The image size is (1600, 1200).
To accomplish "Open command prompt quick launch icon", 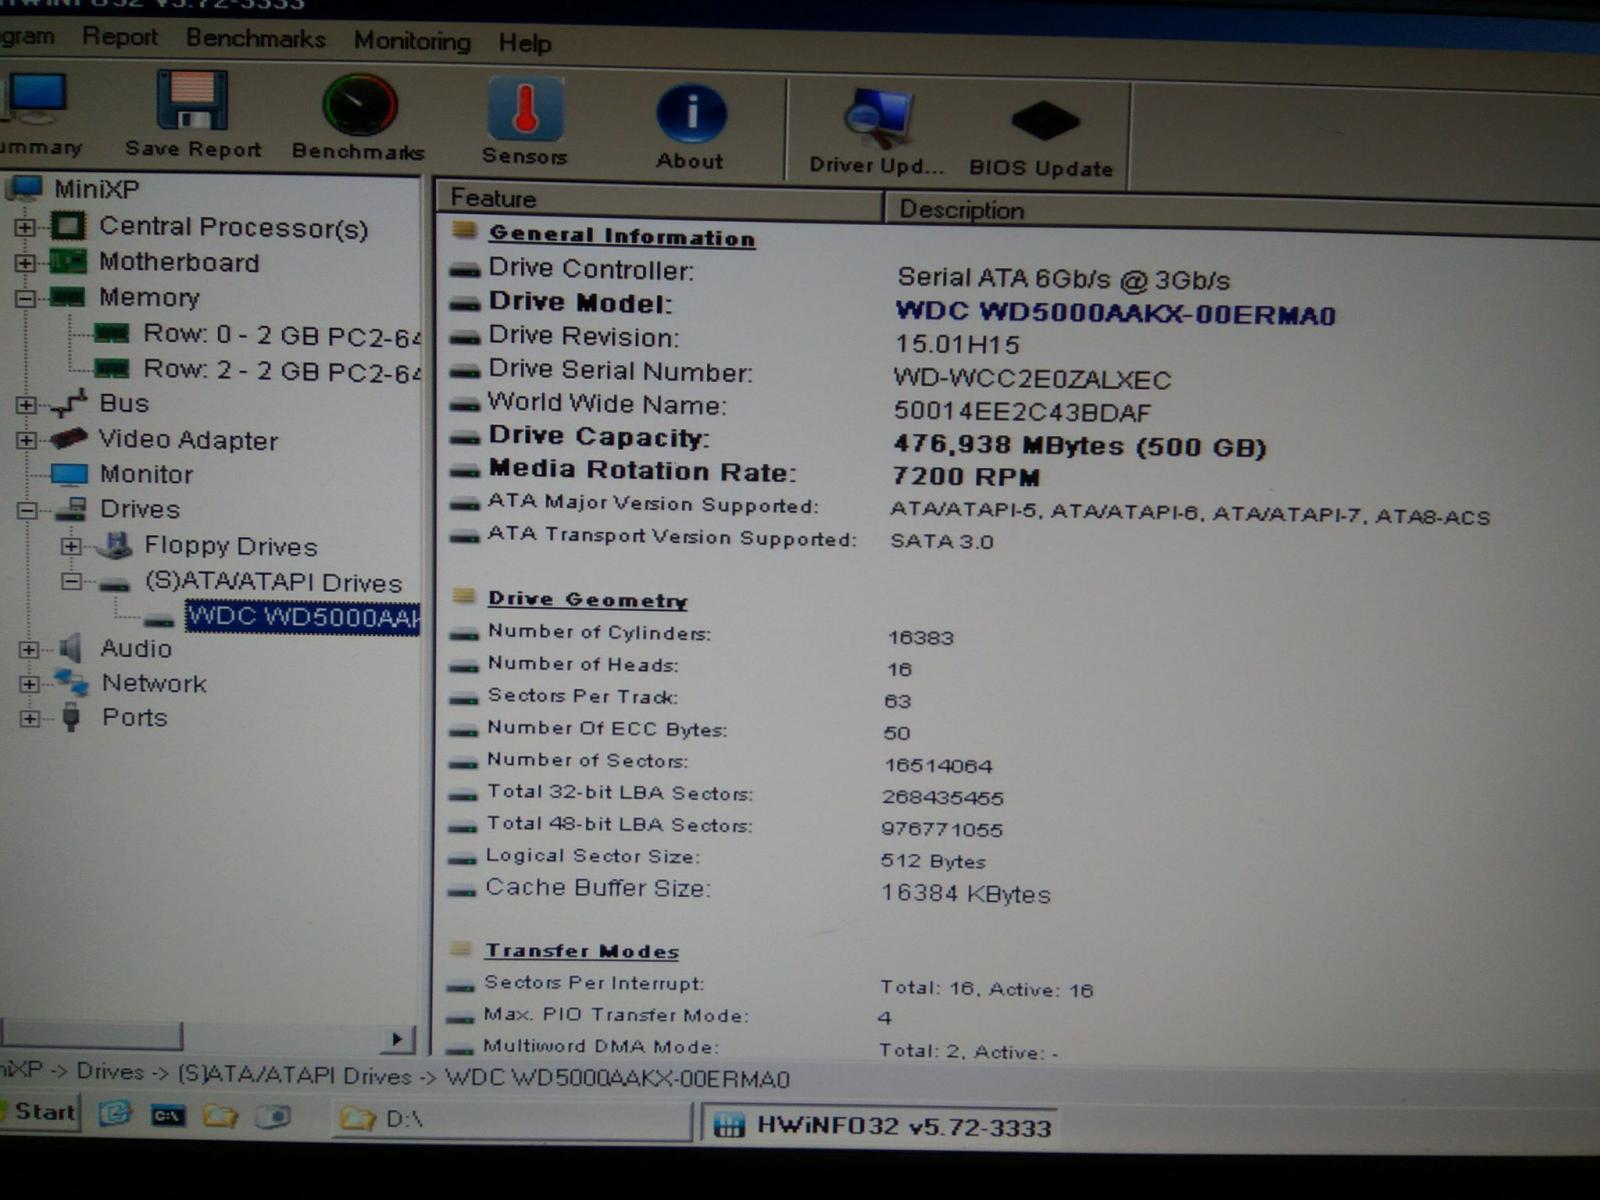I will click(168, 1115).
